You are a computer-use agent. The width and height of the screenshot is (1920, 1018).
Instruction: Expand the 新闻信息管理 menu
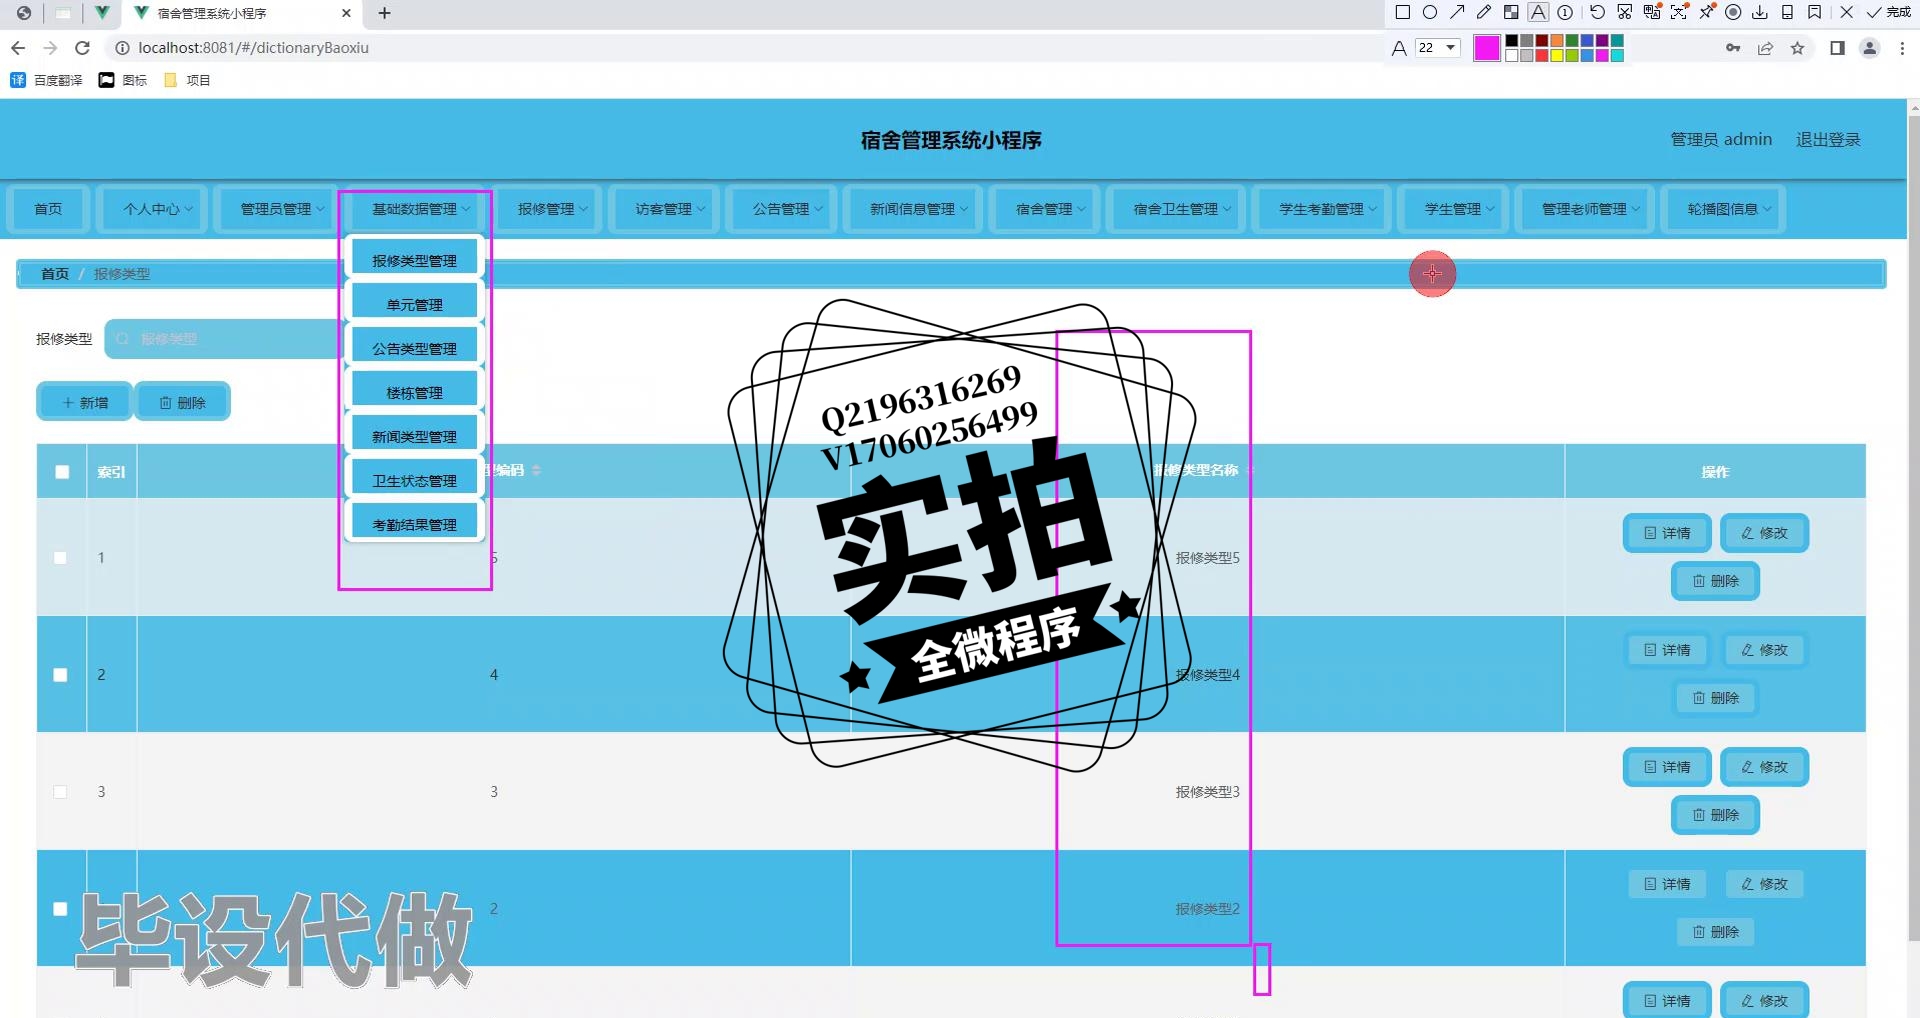pyautogui.click(x=913, y=209)
